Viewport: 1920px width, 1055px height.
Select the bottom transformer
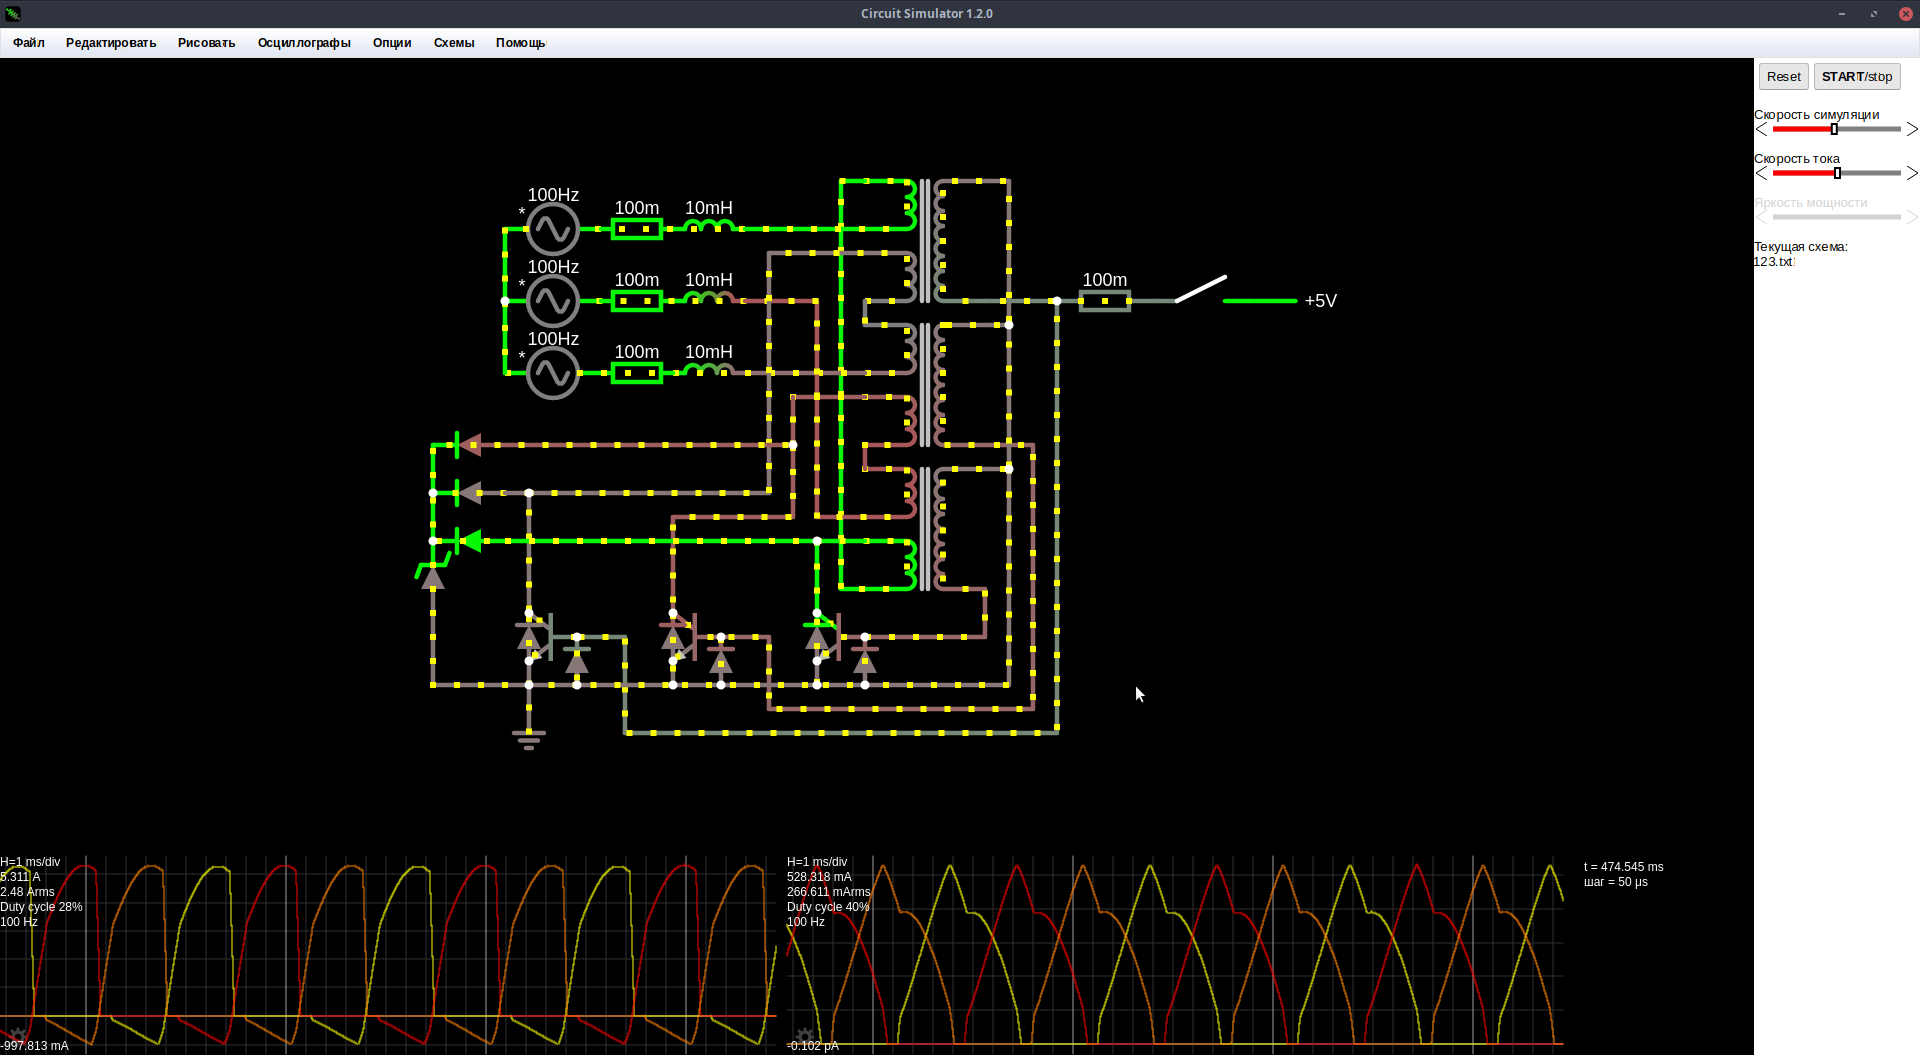click(925, 529)
